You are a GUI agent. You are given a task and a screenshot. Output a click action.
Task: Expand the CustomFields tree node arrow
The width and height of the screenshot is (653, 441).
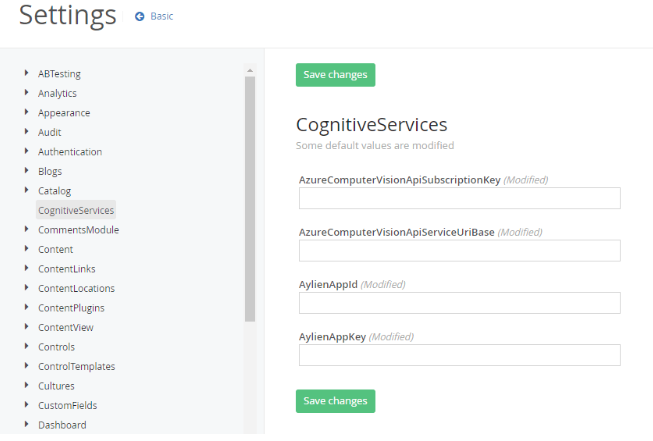[27, 404]
